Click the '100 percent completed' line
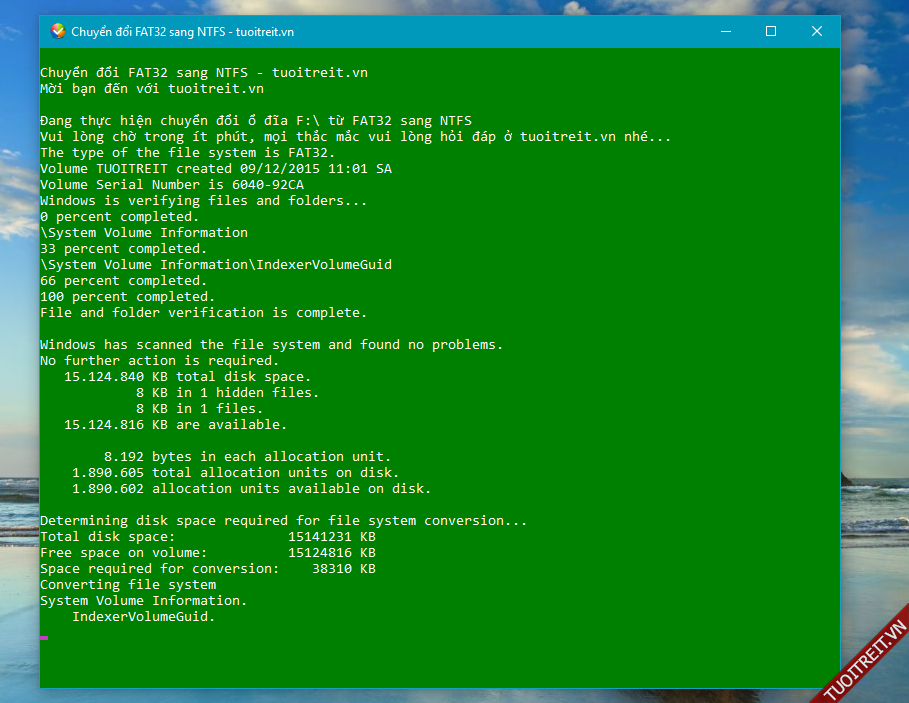 click(127, 297)
